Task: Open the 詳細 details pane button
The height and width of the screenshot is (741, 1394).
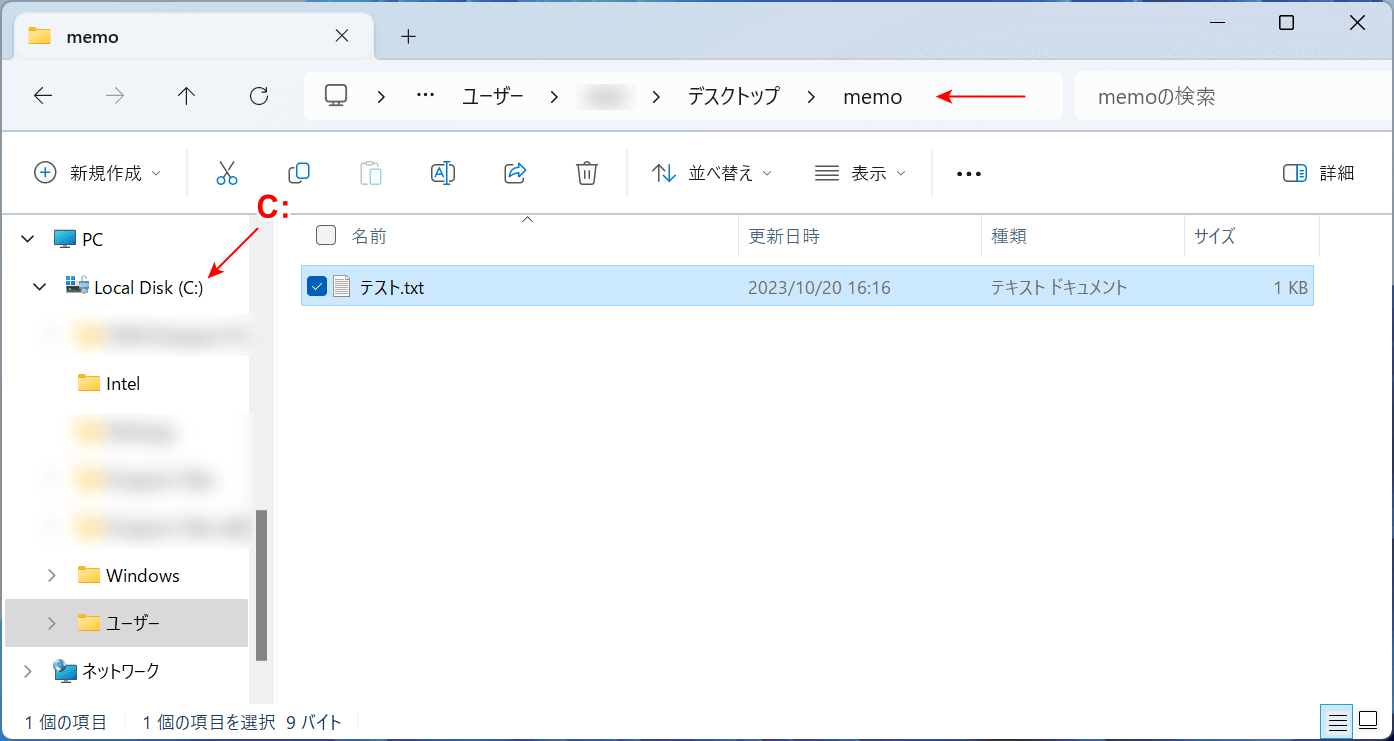Action: (x=1318, y=173)
